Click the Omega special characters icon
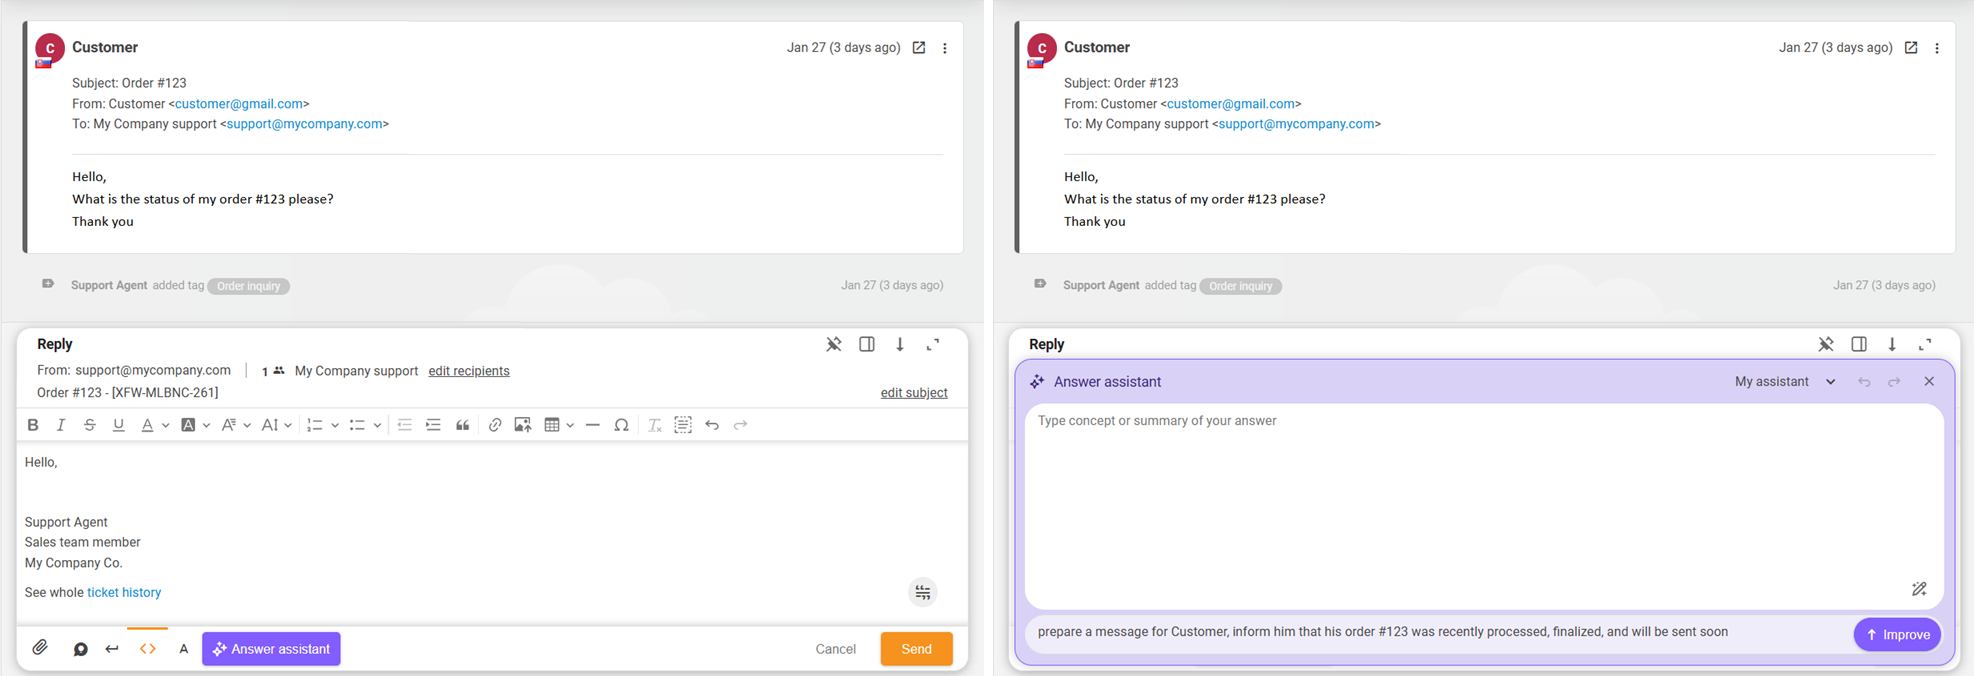 621,425
